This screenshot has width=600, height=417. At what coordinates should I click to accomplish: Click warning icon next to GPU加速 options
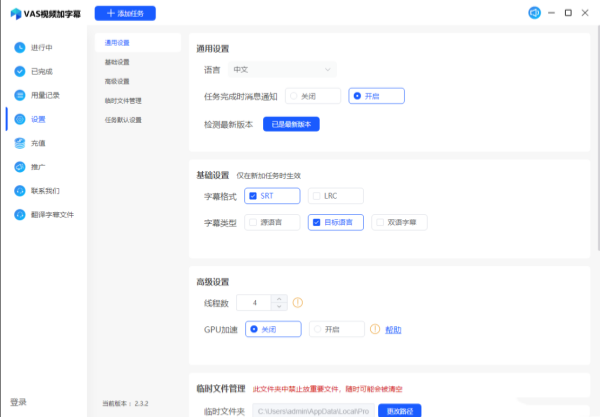[x=375, y=329]
